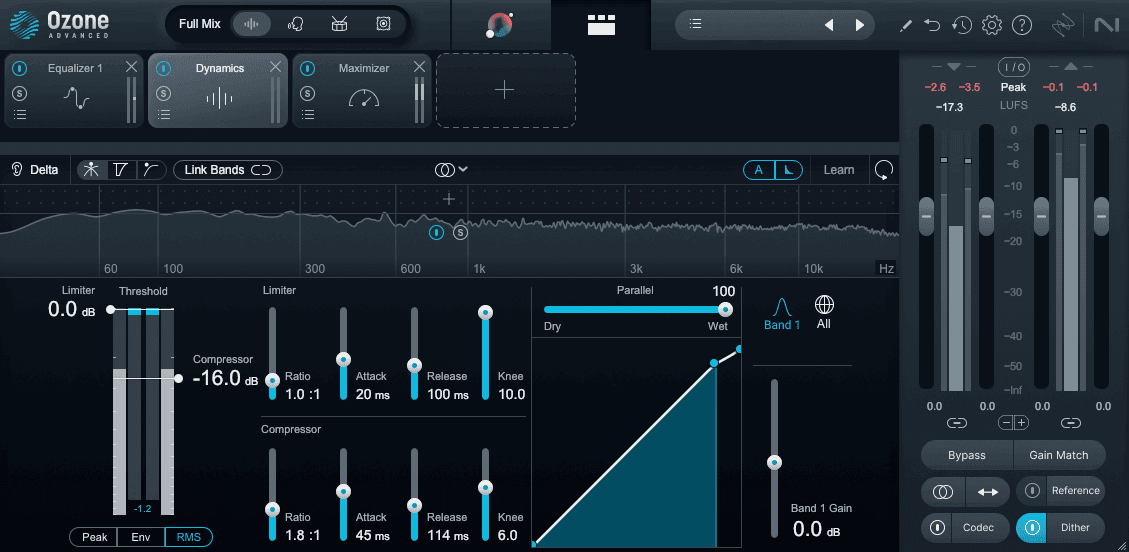
Task: Select the drums focus icon
Action: (x=339, y=24)
